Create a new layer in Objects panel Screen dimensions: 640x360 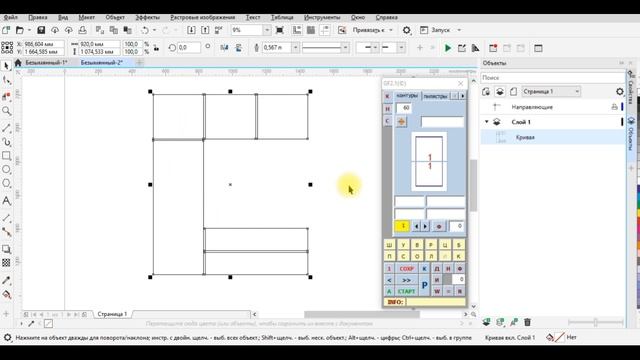pyautogui.click(x=486, y=322)
